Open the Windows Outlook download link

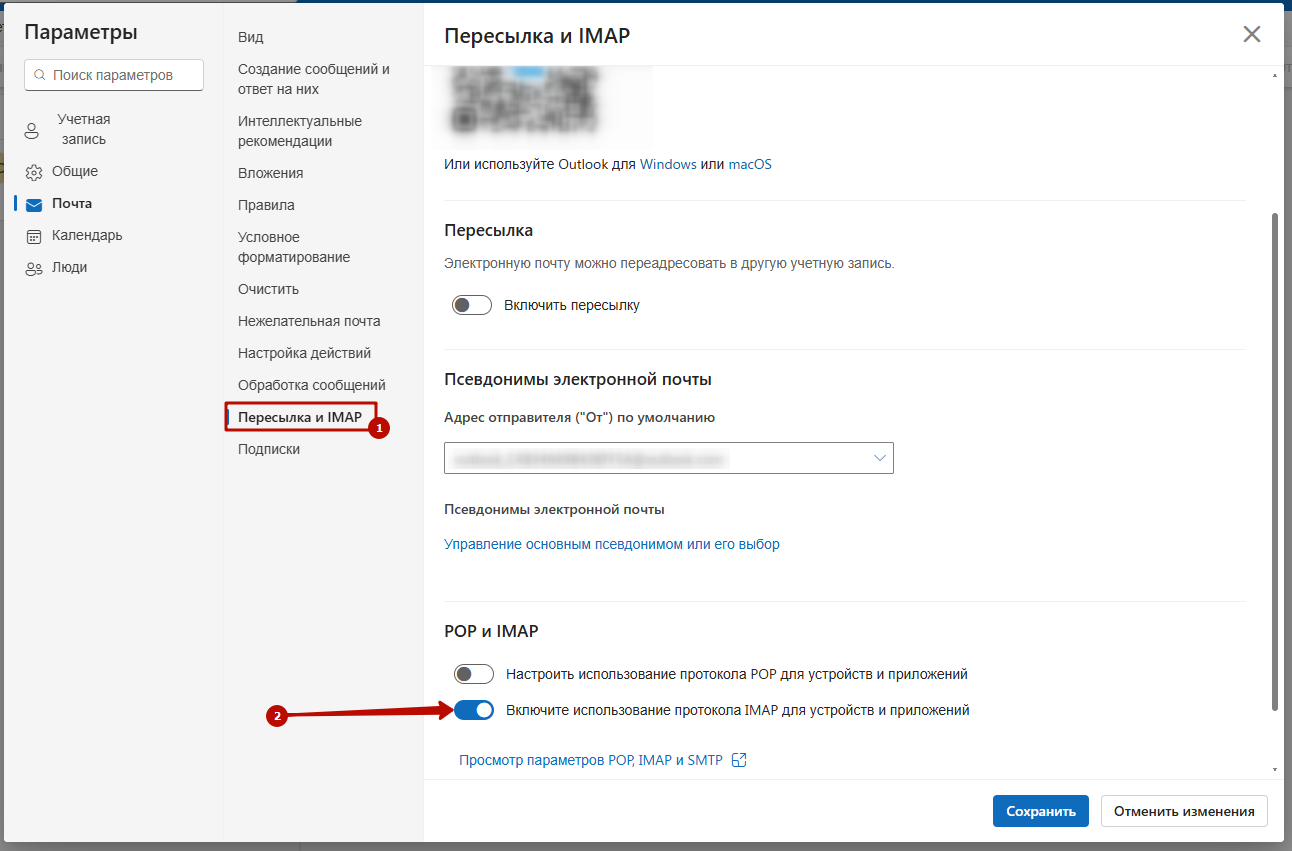tap(668, 164)
